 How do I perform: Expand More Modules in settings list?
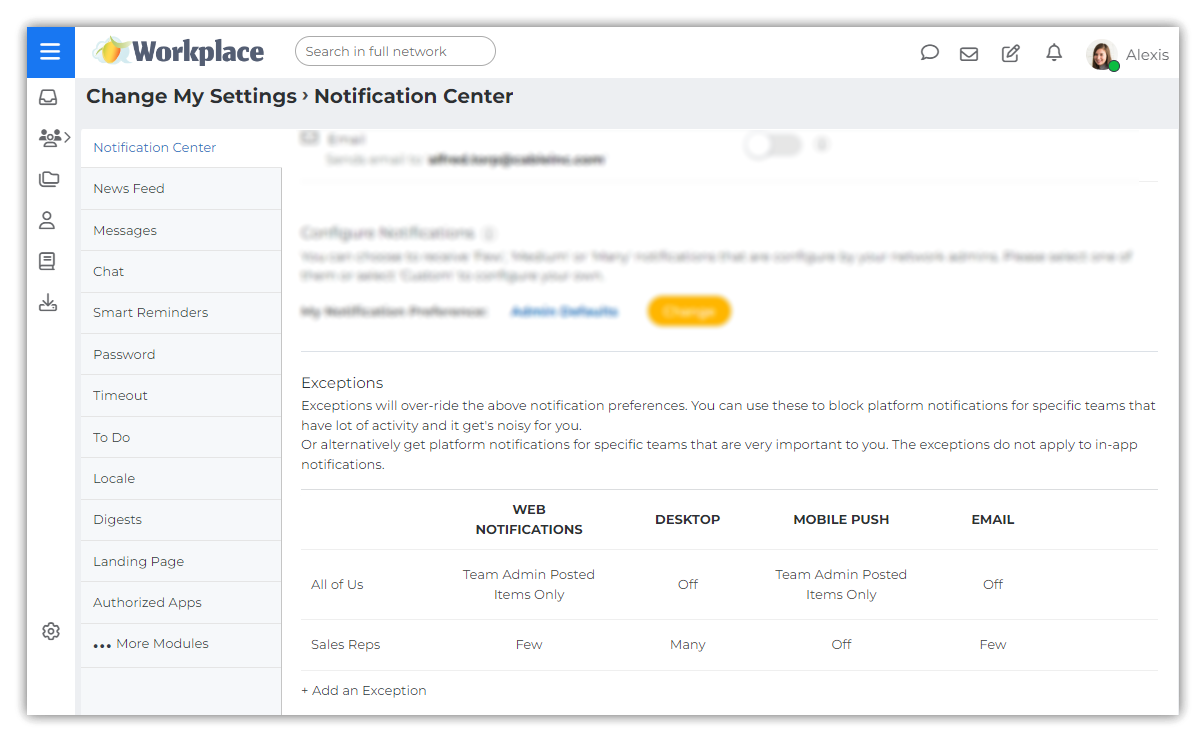pos(151,644)
